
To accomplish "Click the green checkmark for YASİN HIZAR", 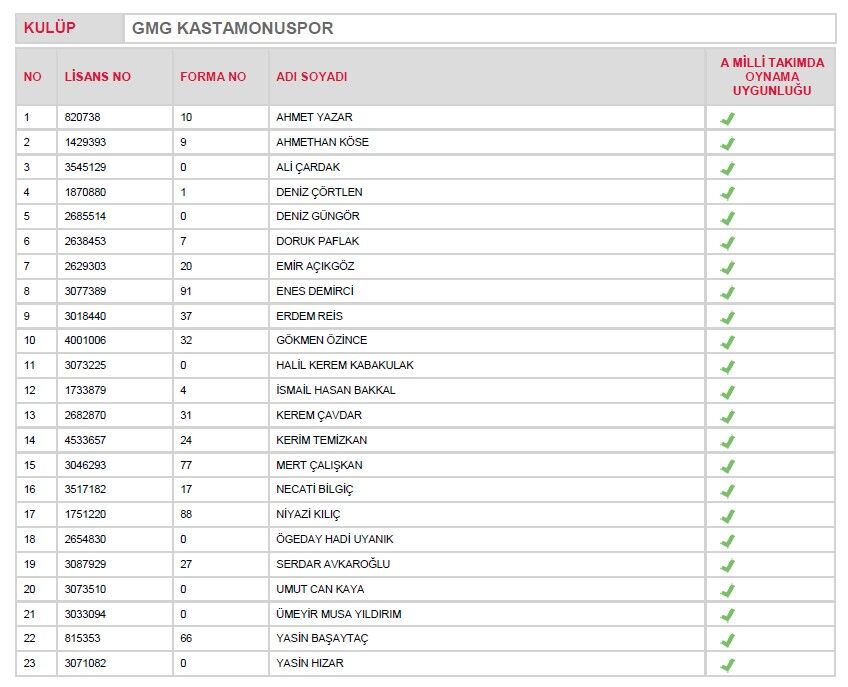I will pos(727,664).
